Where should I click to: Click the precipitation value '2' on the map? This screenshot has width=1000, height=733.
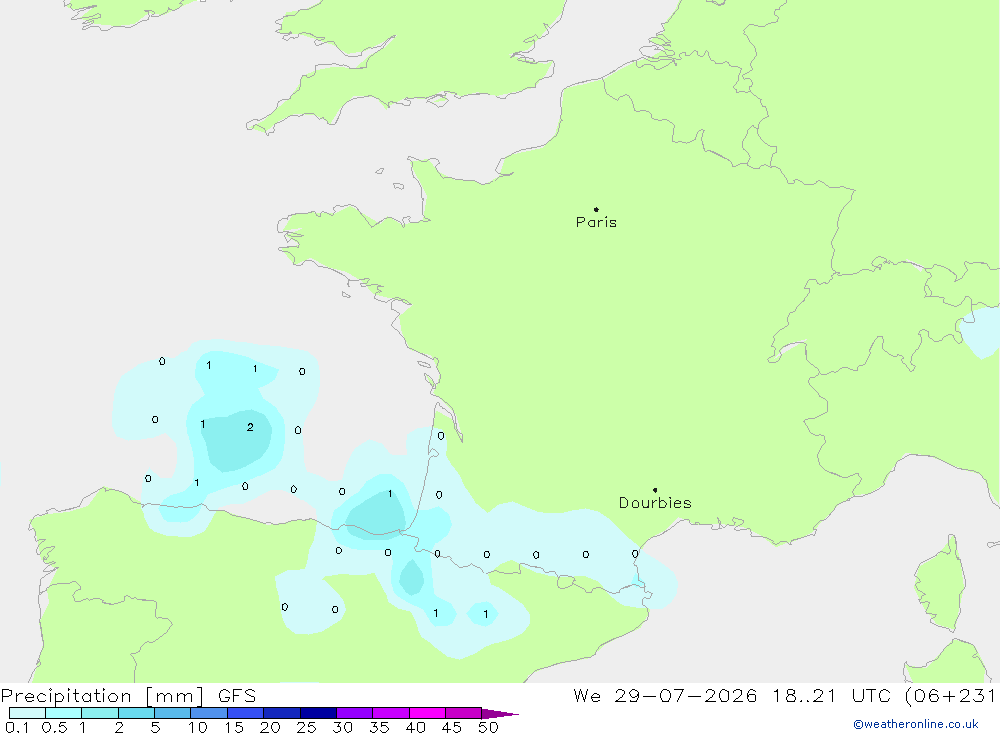250,427
